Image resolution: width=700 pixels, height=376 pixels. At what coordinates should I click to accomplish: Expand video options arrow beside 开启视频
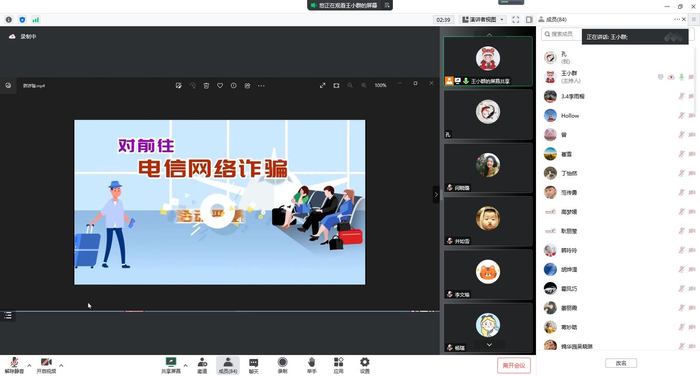[x=61, y=365]
